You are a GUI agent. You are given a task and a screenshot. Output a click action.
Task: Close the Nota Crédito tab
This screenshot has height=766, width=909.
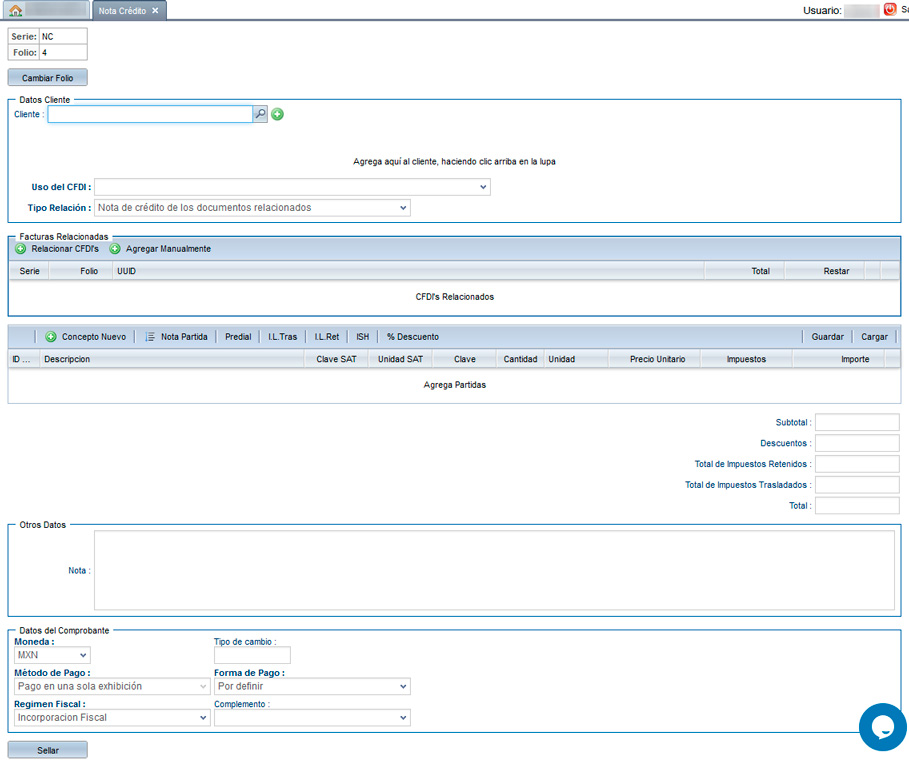(x=155, y=10)
